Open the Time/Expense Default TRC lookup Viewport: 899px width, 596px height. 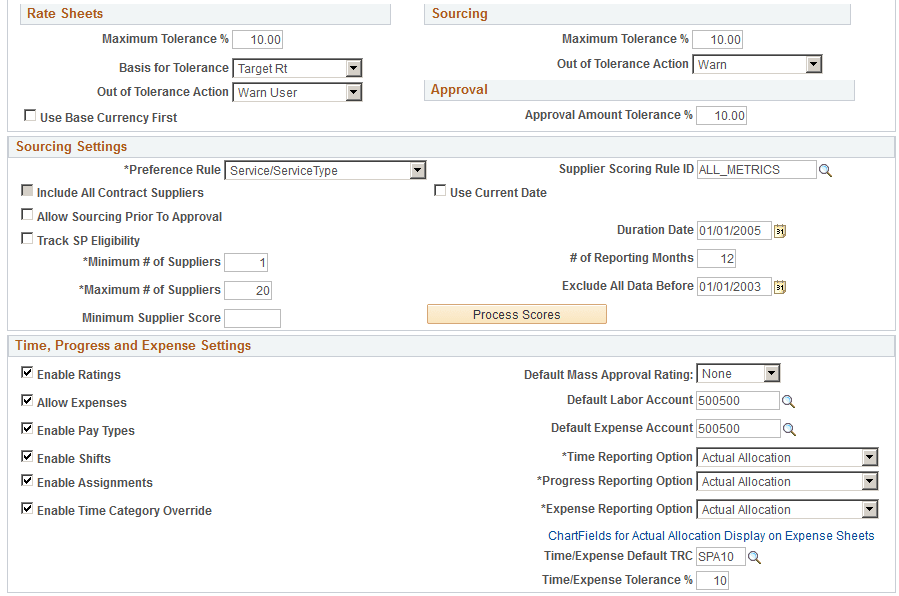pos(754,556)
